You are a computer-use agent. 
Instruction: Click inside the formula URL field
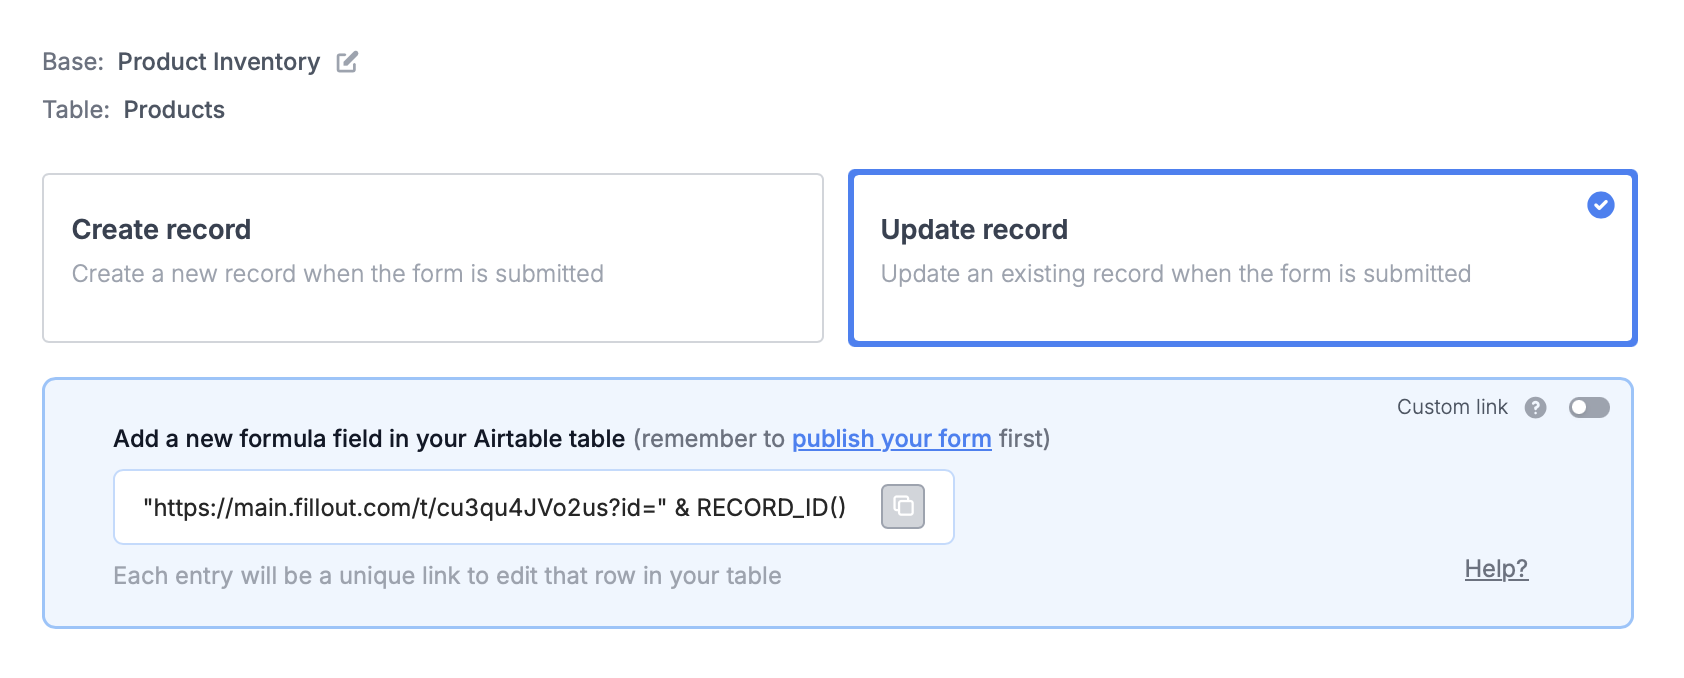tap(494, 508)
